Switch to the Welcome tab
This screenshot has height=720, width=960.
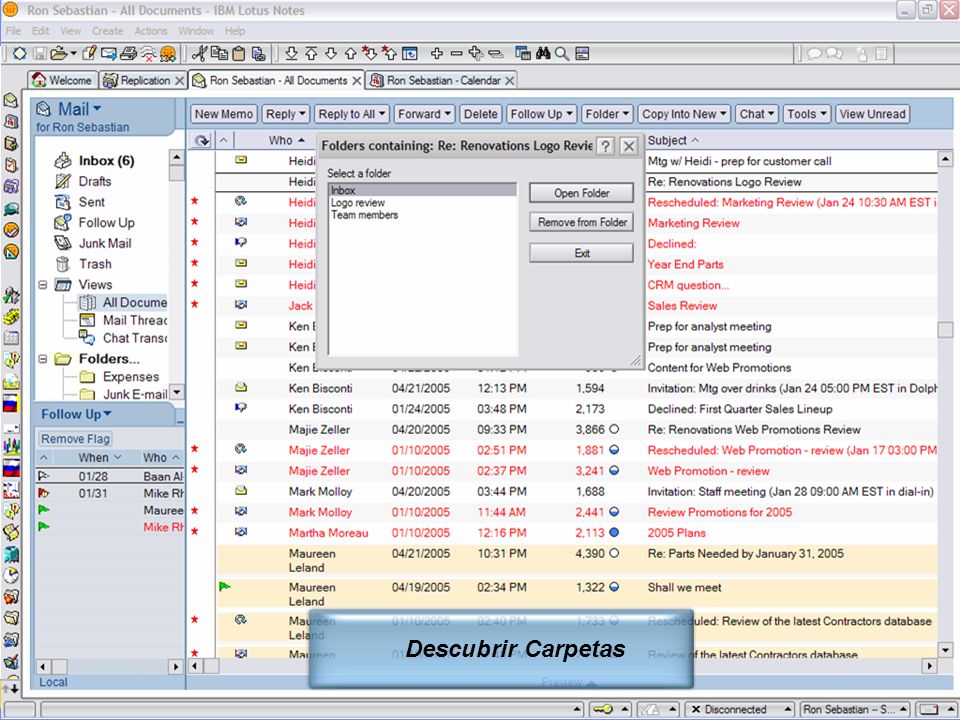pyautogui.click(x=63, y=80)
